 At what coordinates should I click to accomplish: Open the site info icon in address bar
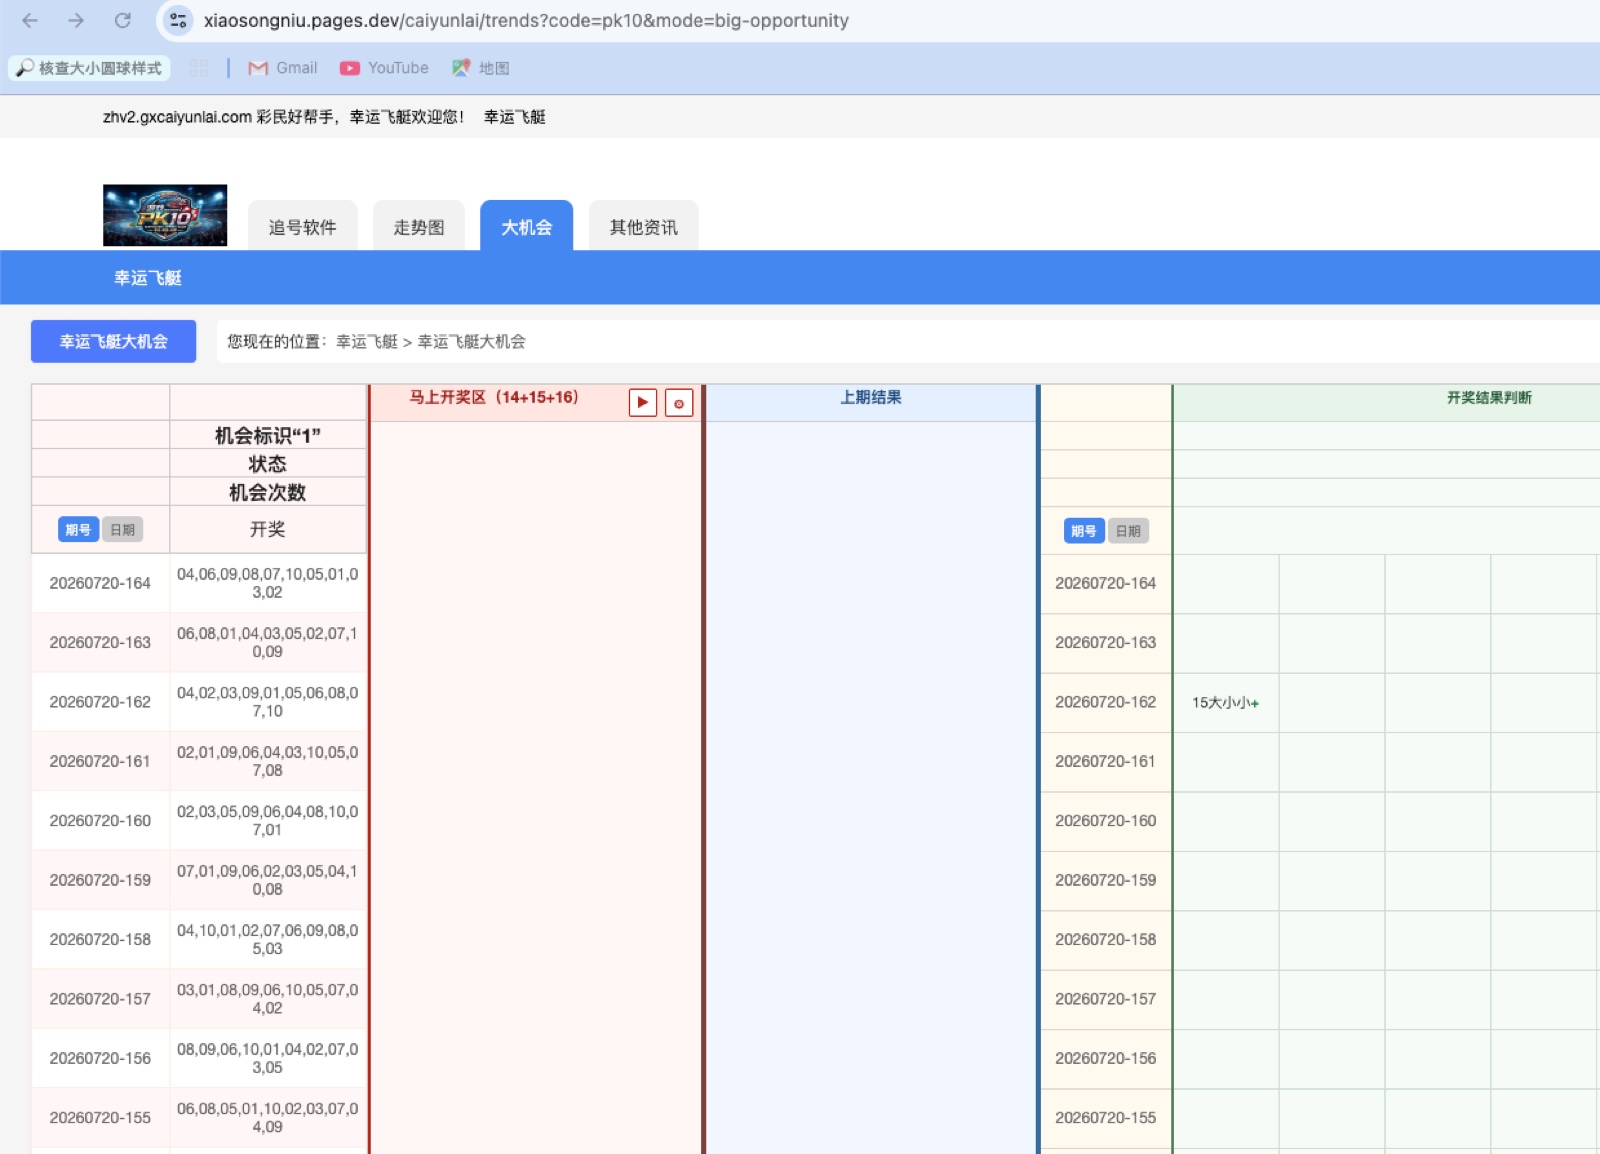tap(178, 20)
